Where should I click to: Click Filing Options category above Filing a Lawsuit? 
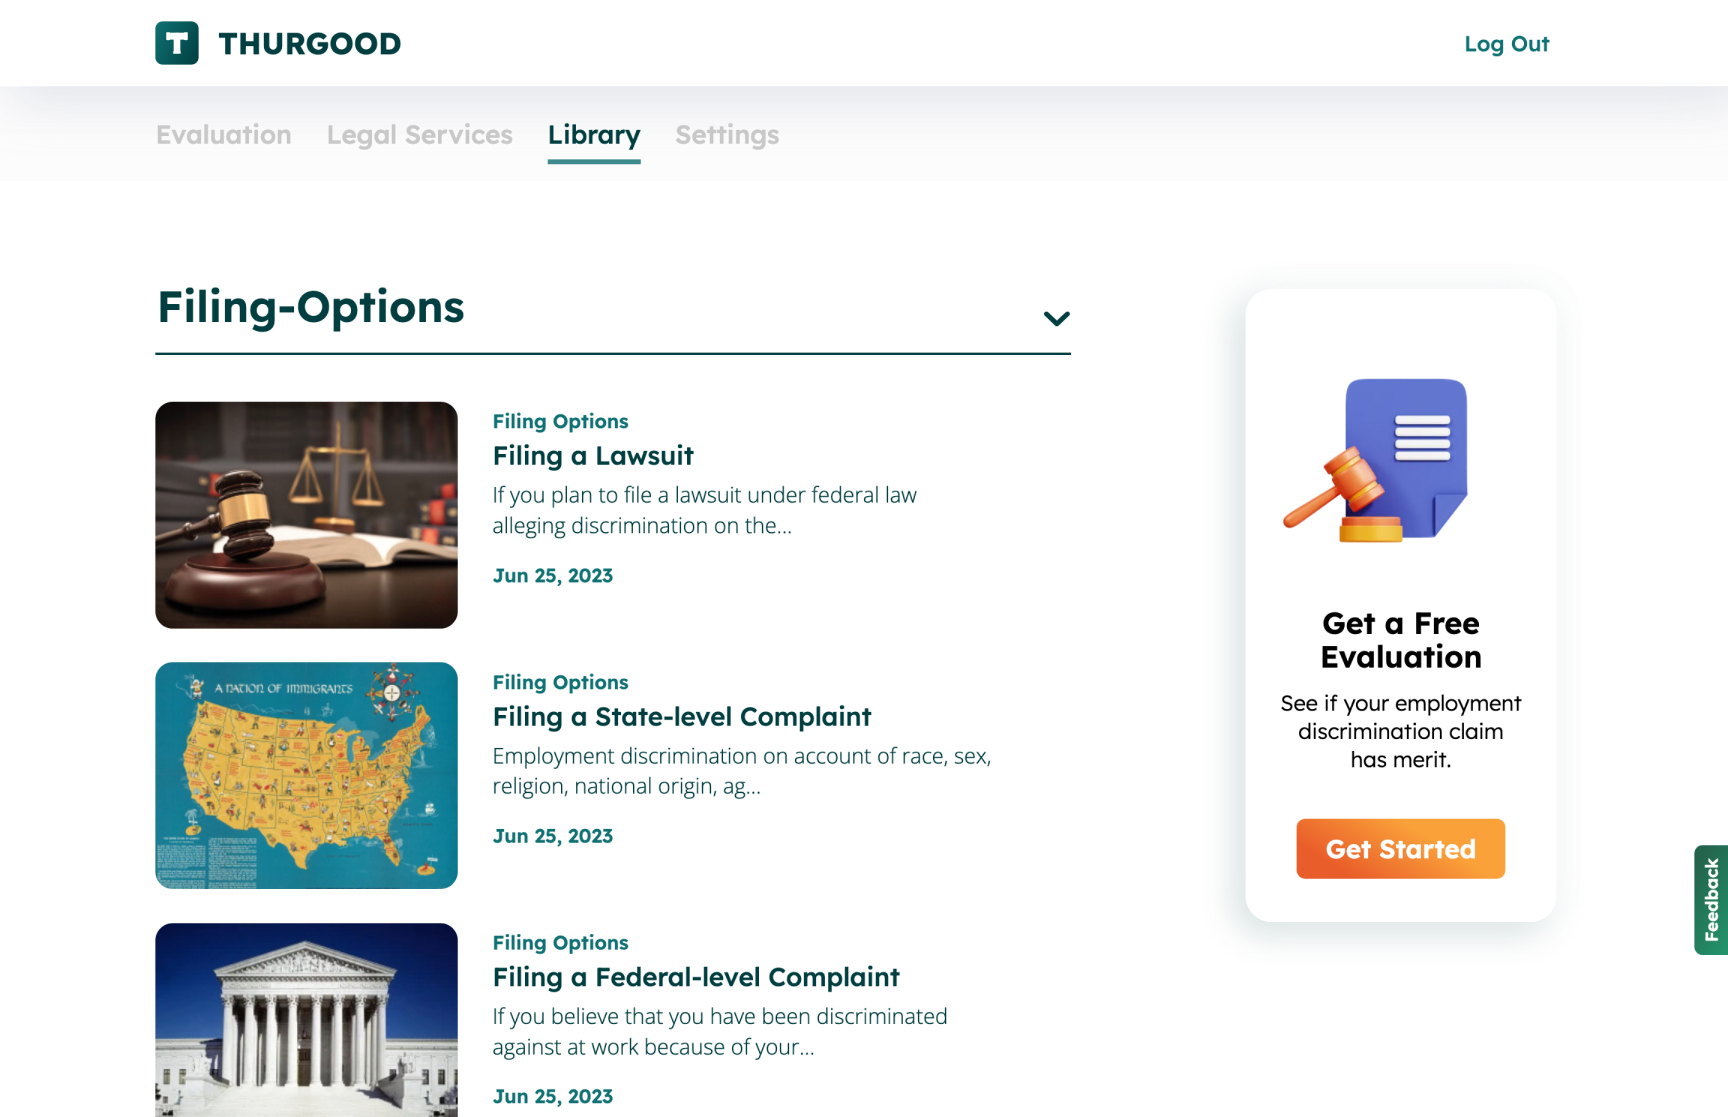point(560,421)
